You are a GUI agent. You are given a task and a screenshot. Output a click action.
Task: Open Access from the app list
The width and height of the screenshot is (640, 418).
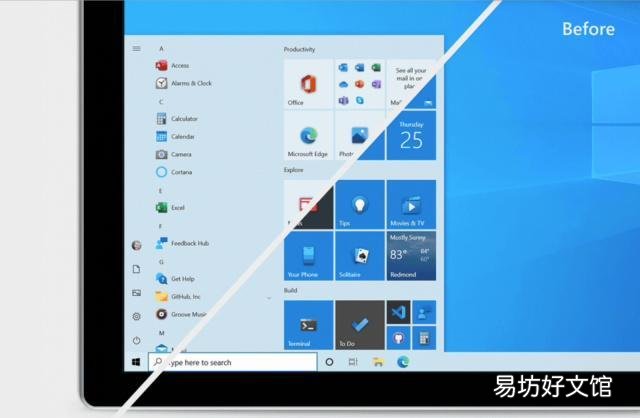click(172, 65)
